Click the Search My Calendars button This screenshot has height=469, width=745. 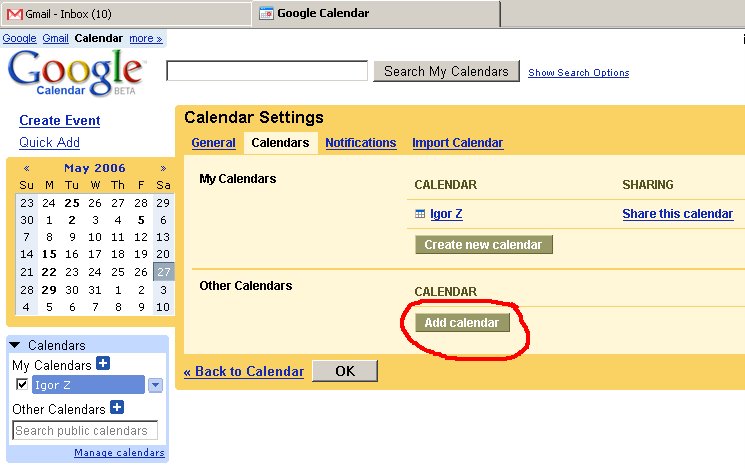pyautogui.click(x=446, y=71)
